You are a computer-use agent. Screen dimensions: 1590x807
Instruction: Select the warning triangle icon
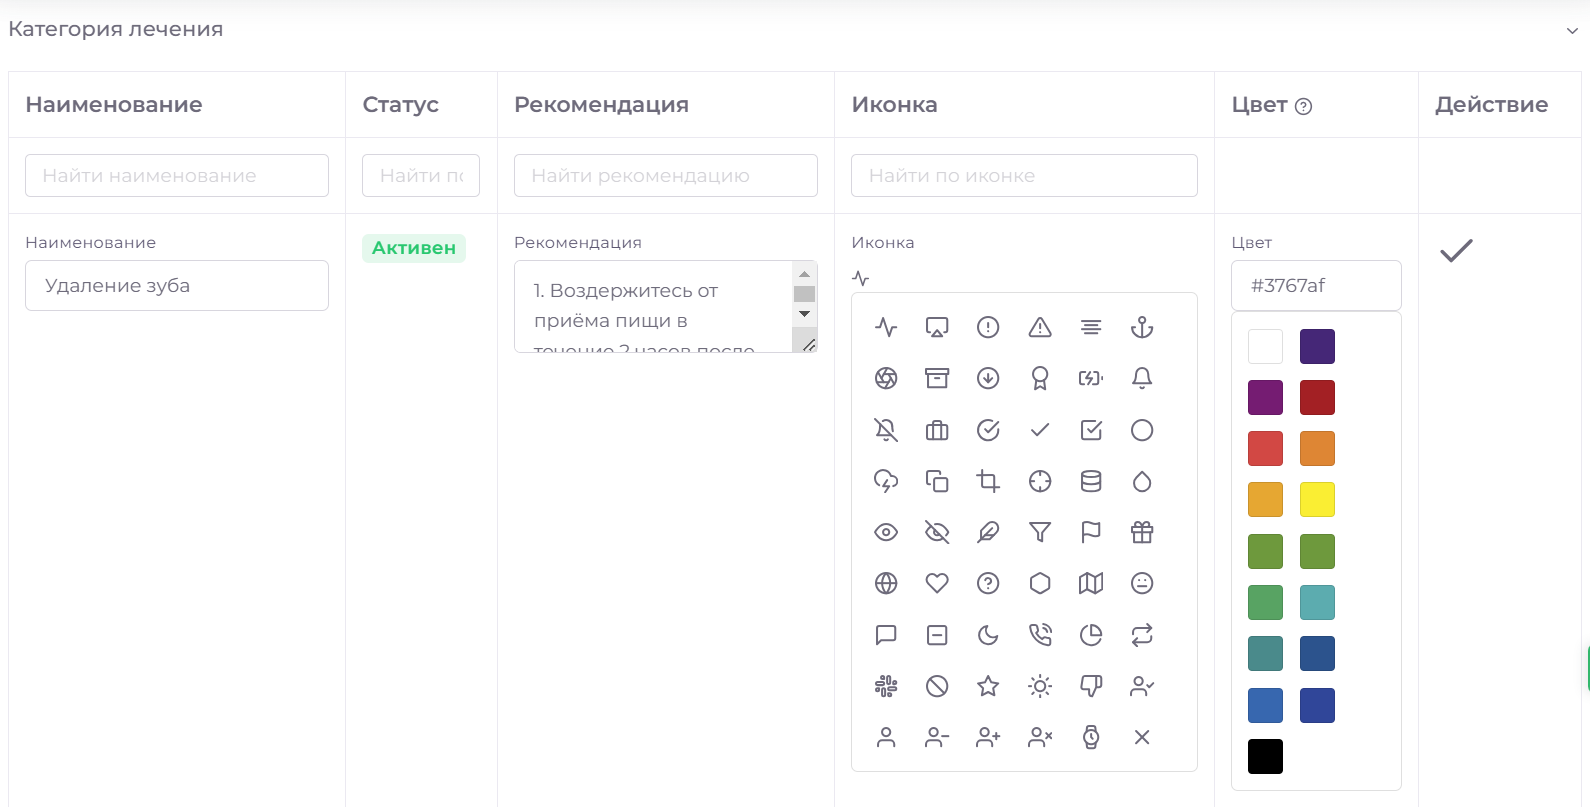click(1040, 327)
